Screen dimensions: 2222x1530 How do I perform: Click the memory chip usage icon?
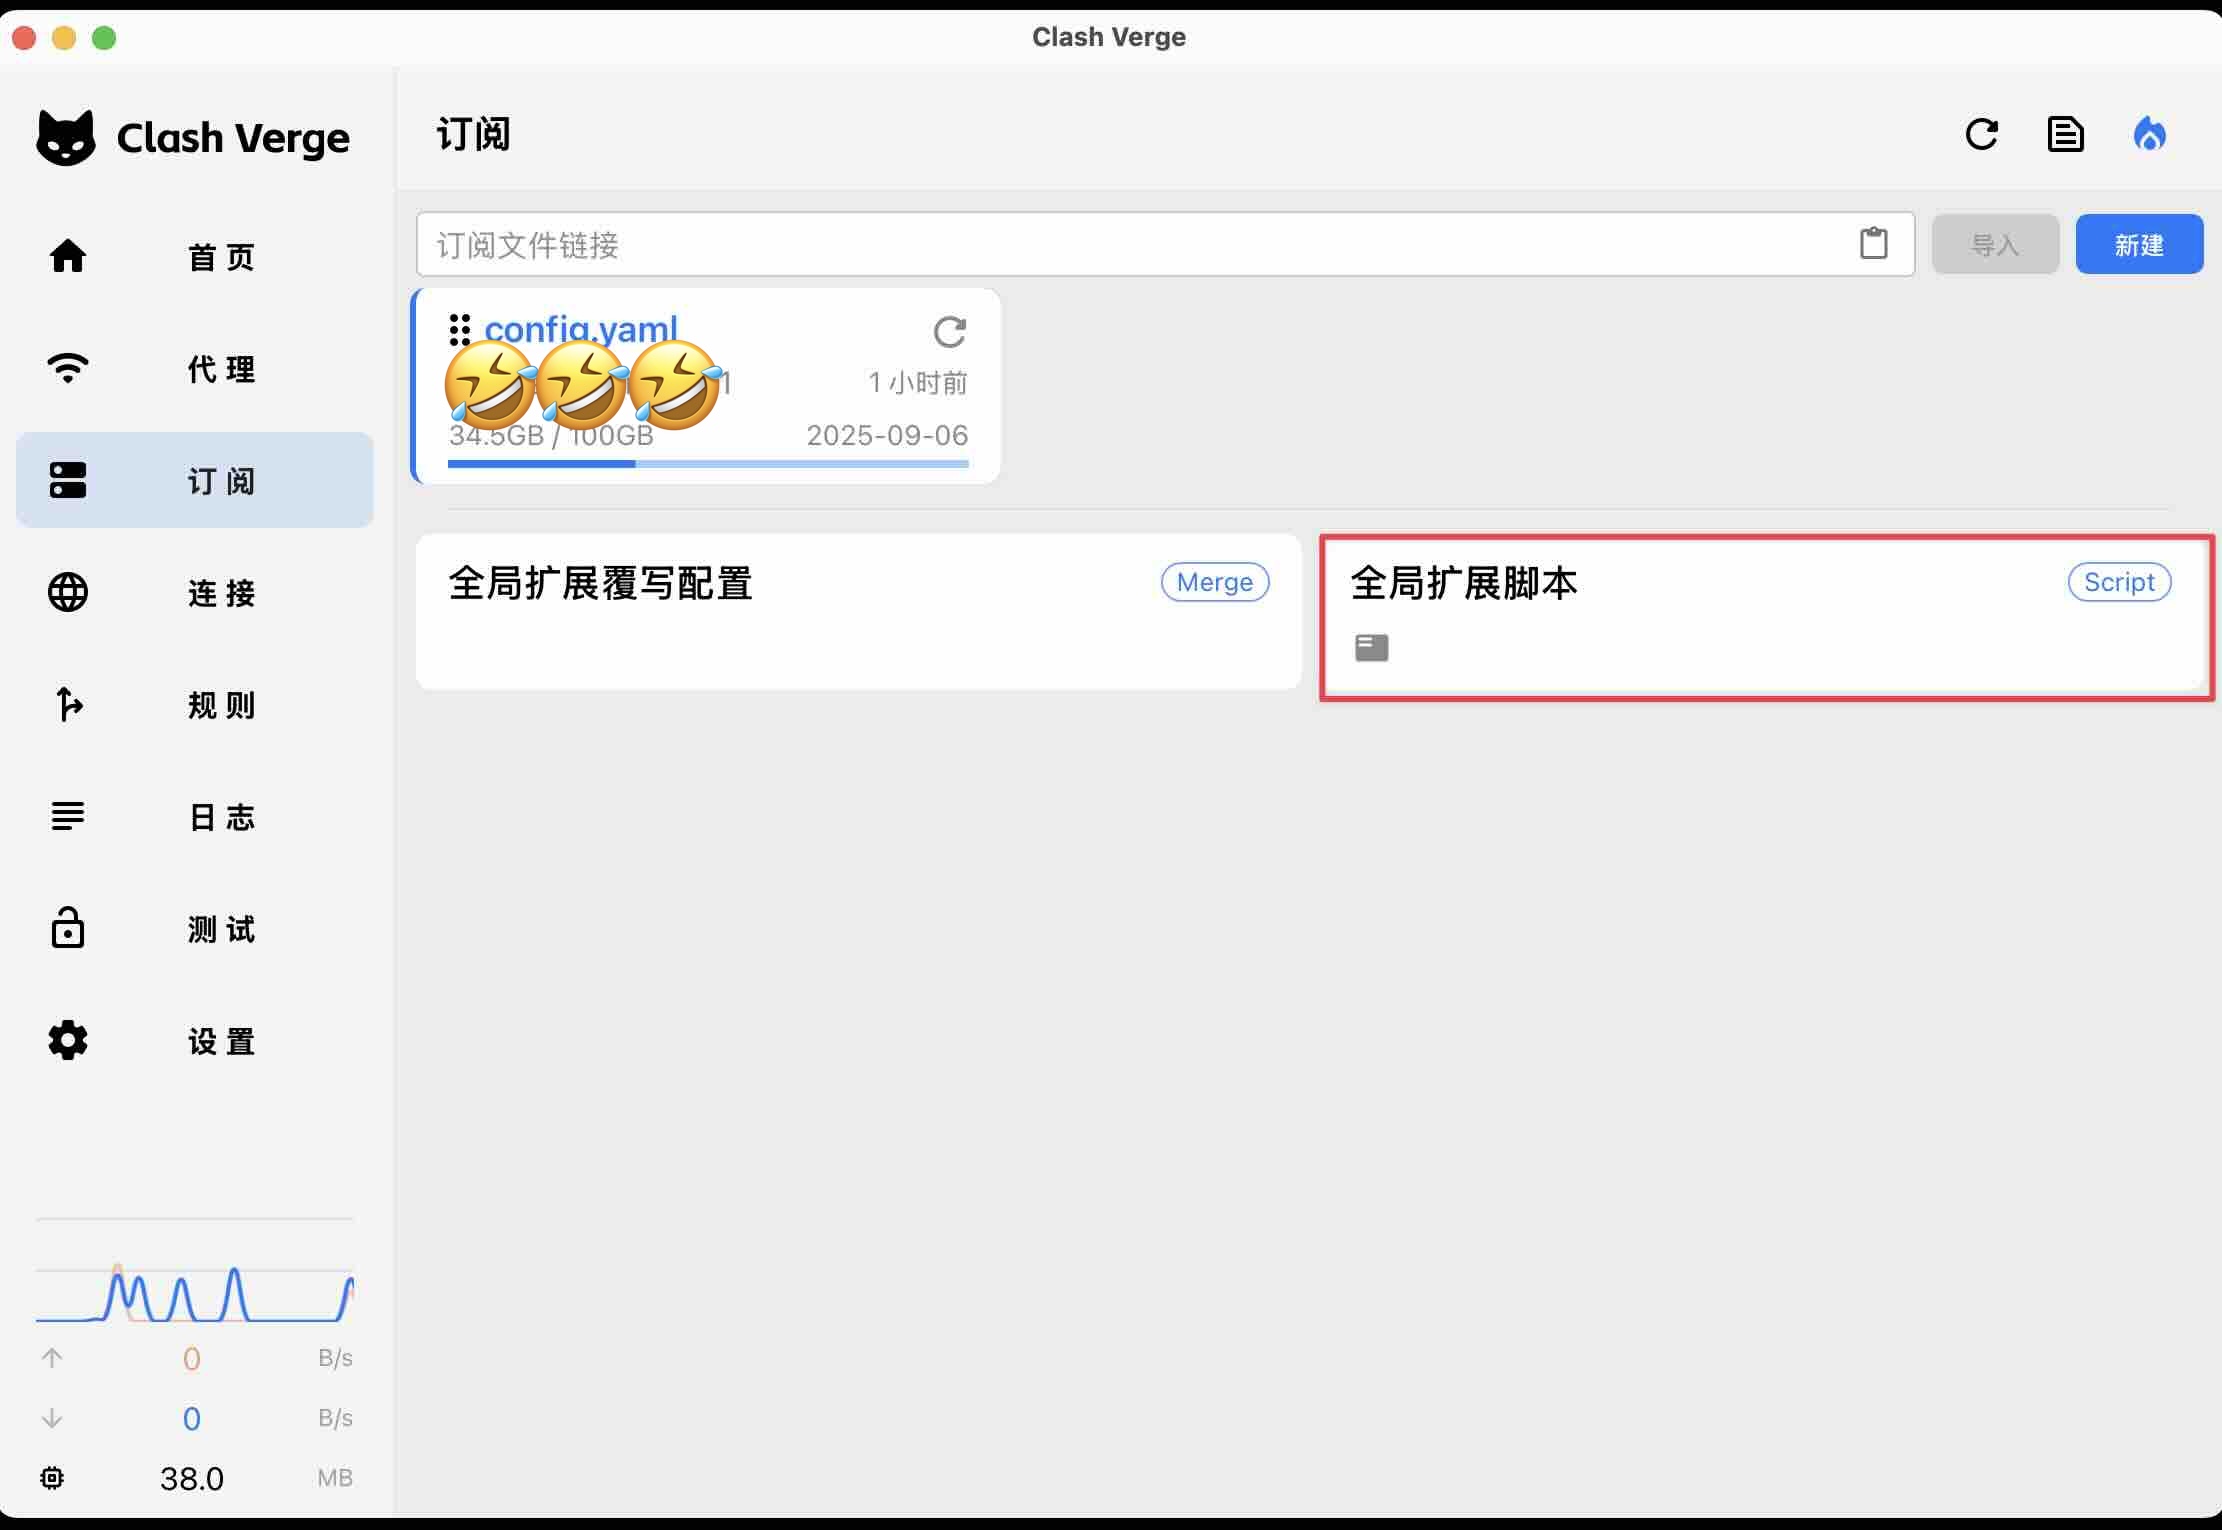click(52, 1478)
